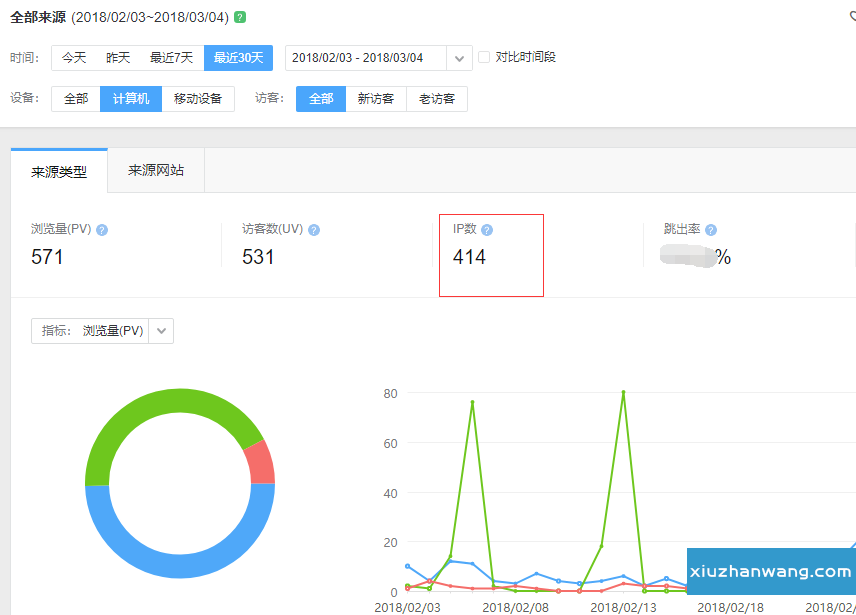Click the red segment of donut chart
The image size is (856, 615).
pyautogui.click(x=261, y=462)
